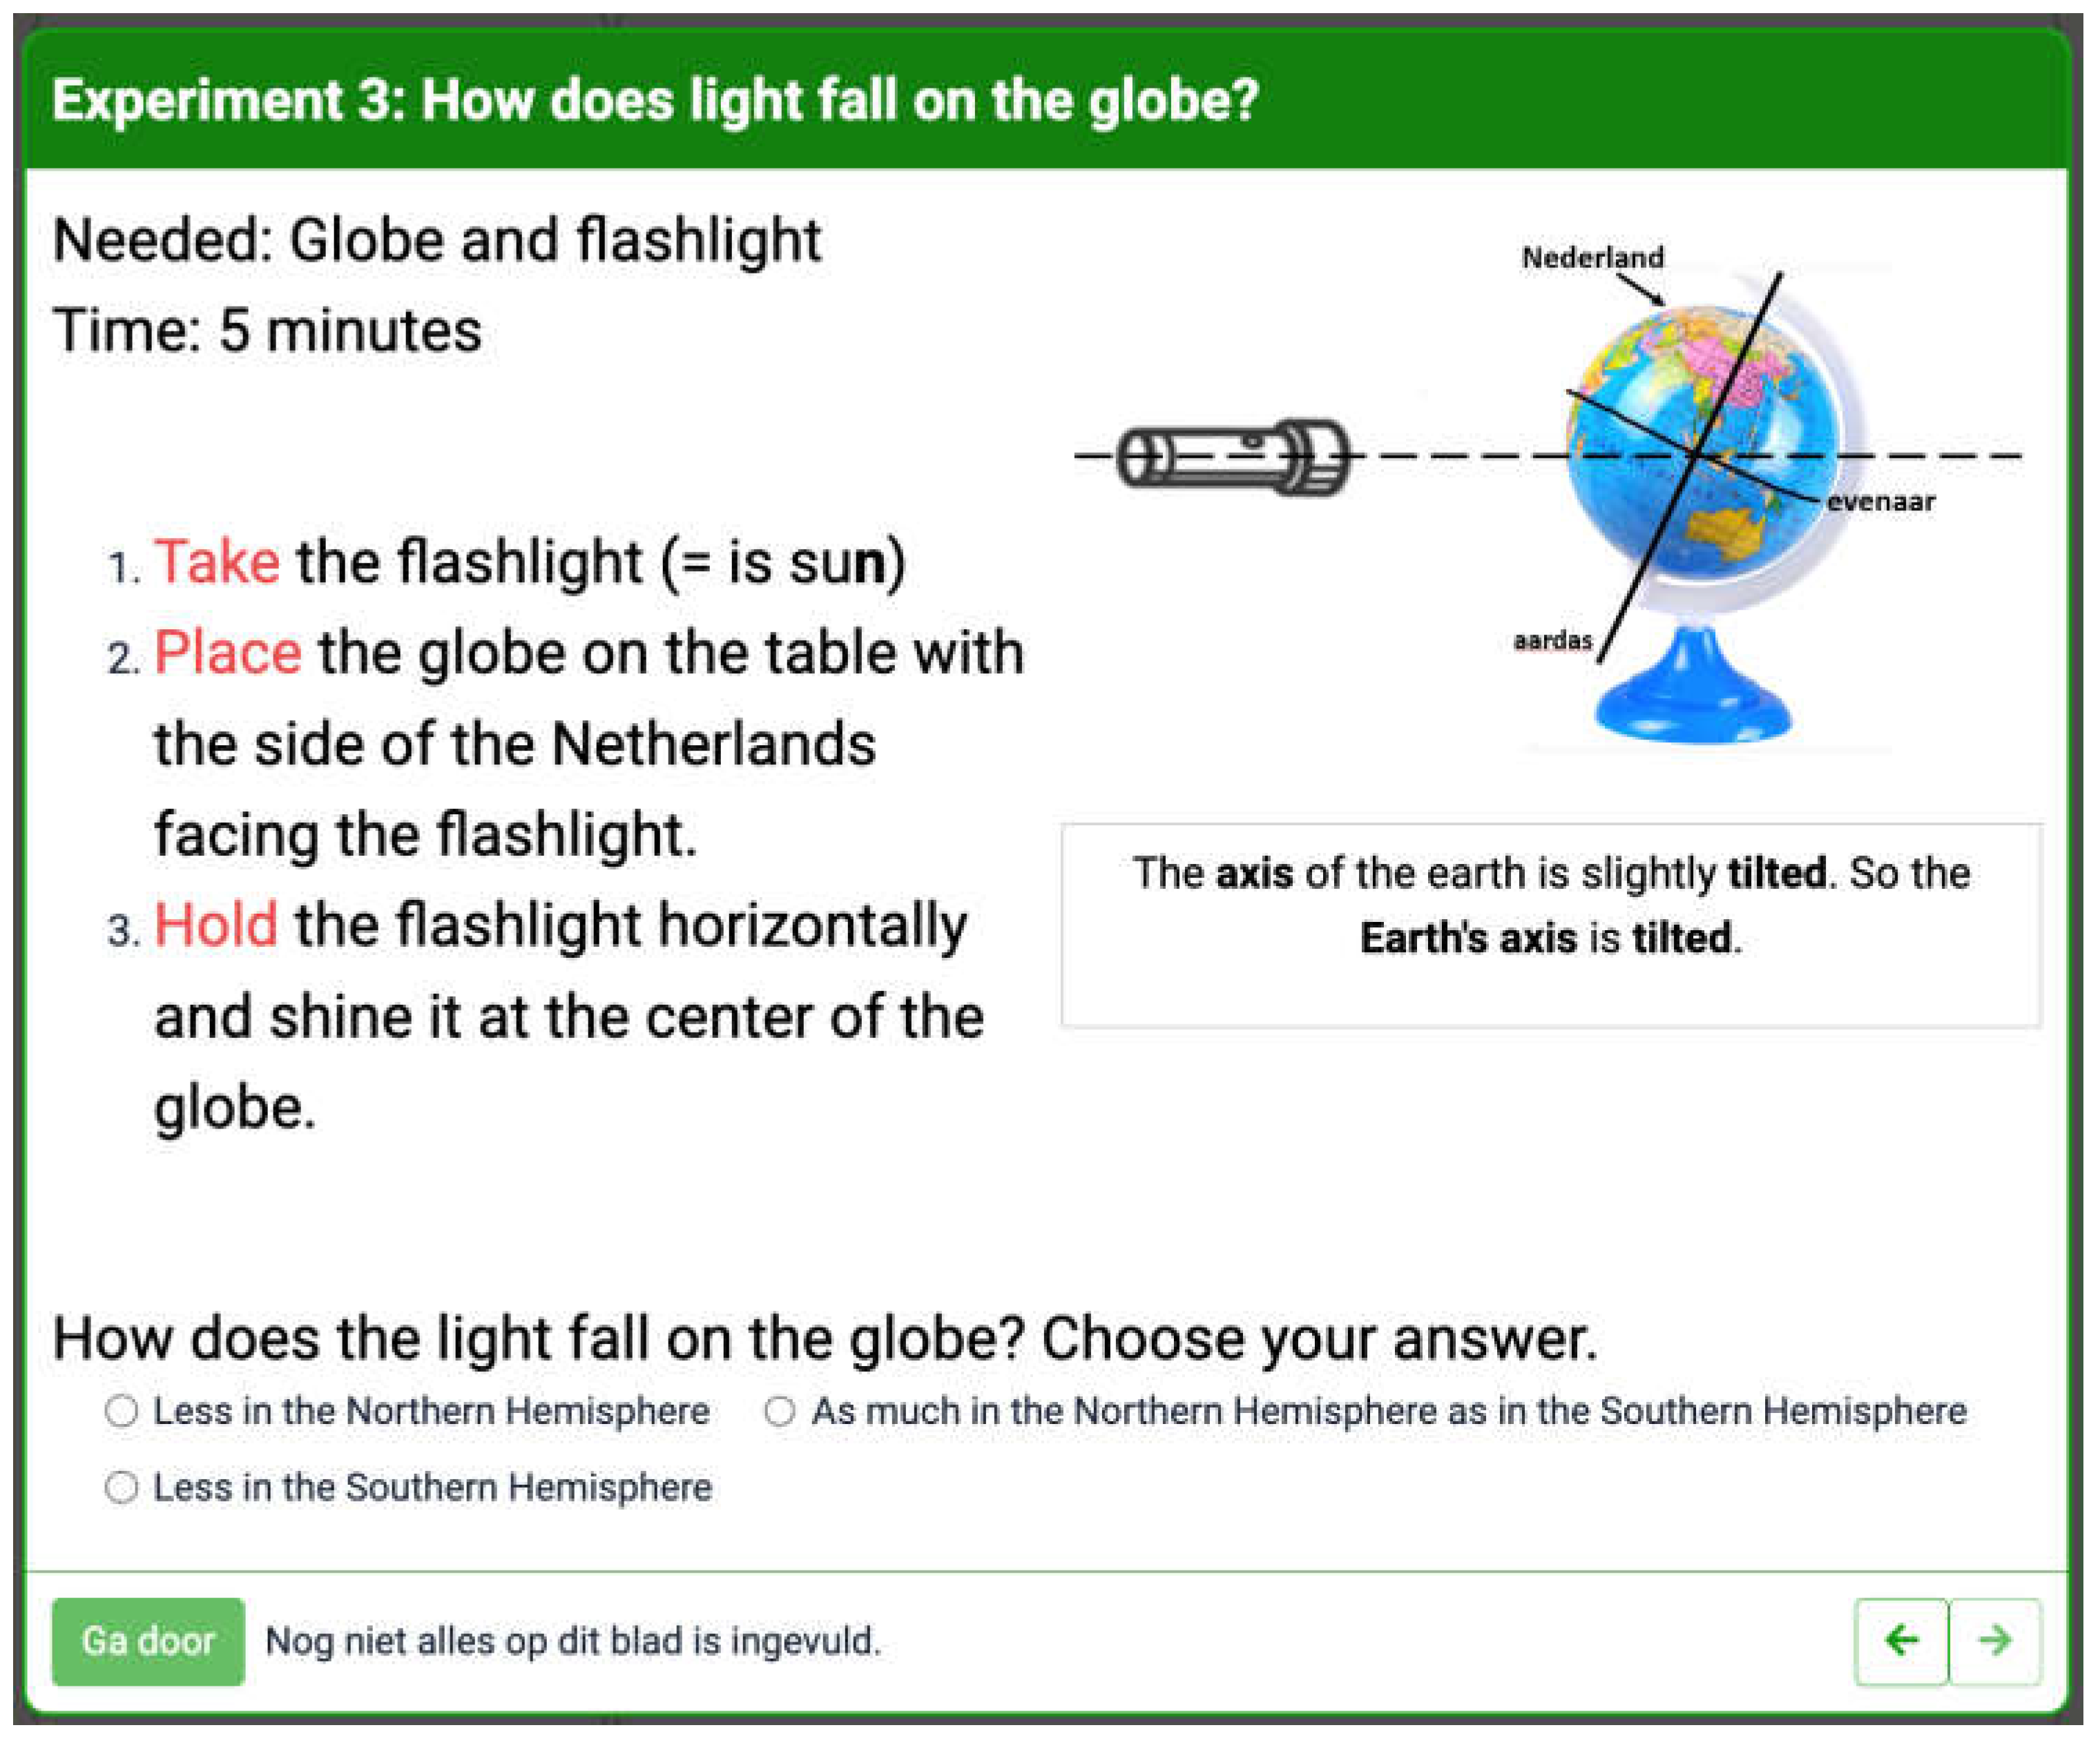Click the "Needed: Globe and flashlight" line
This screenshot has width=2100, height=1741.
tap(437, 240)
